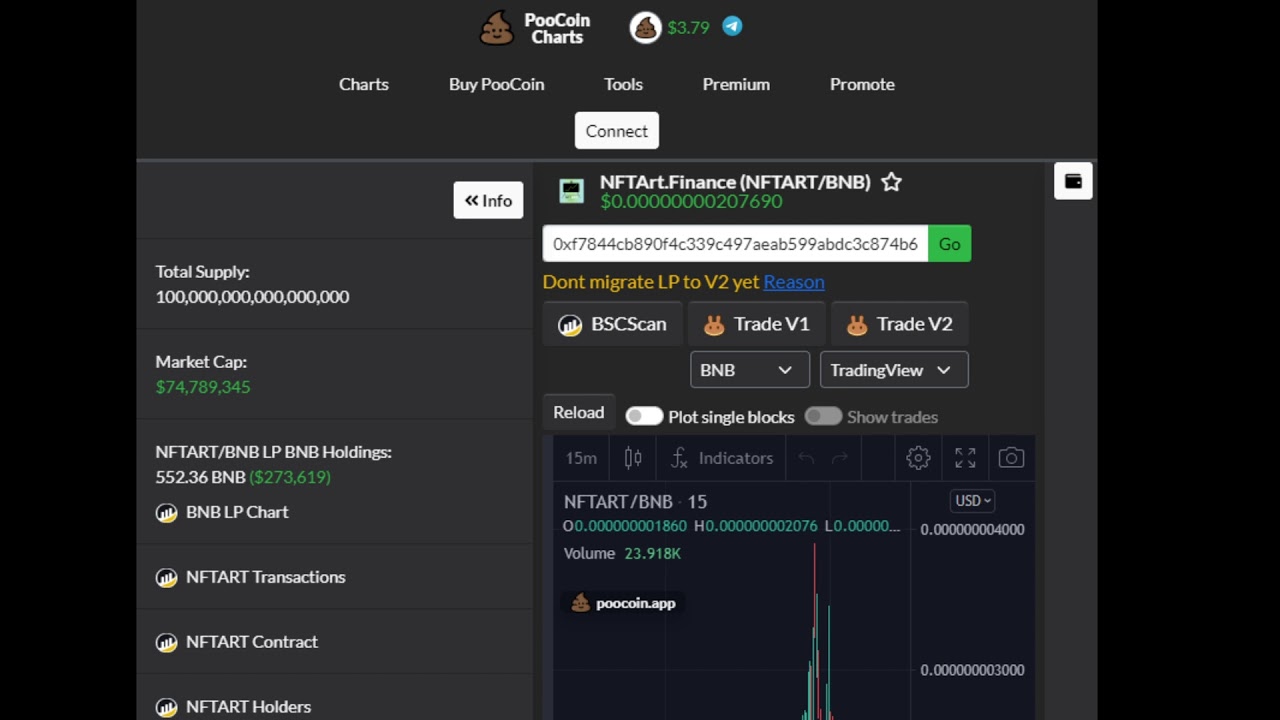Open BSCScan button
1280x720 pixels.
pyautogui.click(x=612, y=324)
